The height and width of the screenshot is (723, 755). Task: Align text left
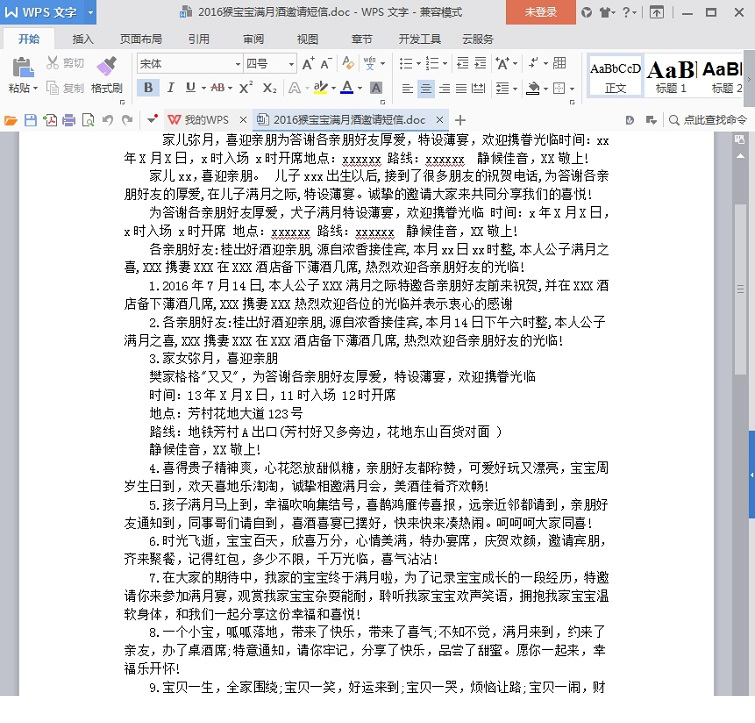[407, 89]
